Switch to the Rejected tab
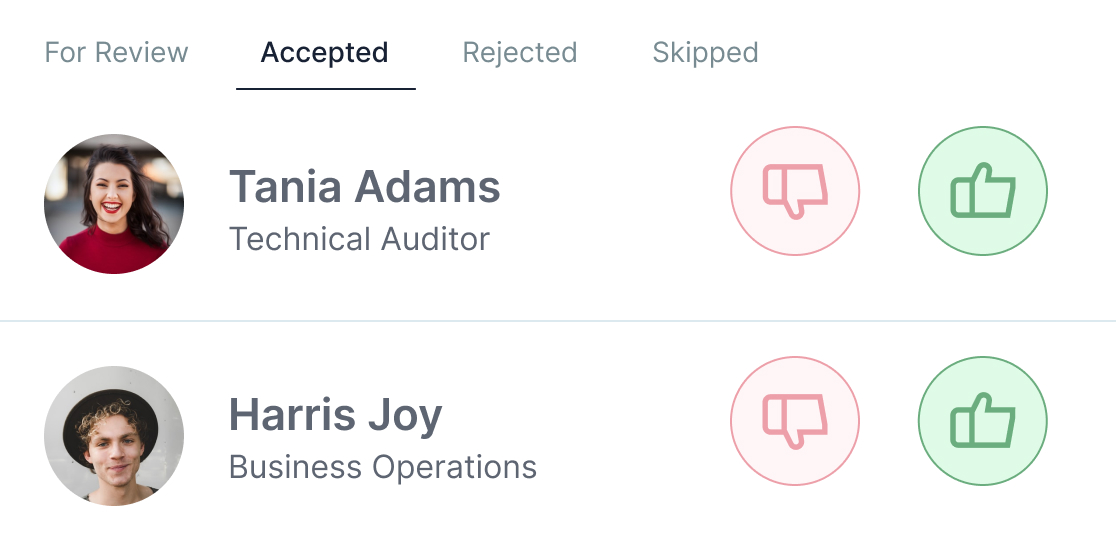1120x554 pixels. click(520, 52)
